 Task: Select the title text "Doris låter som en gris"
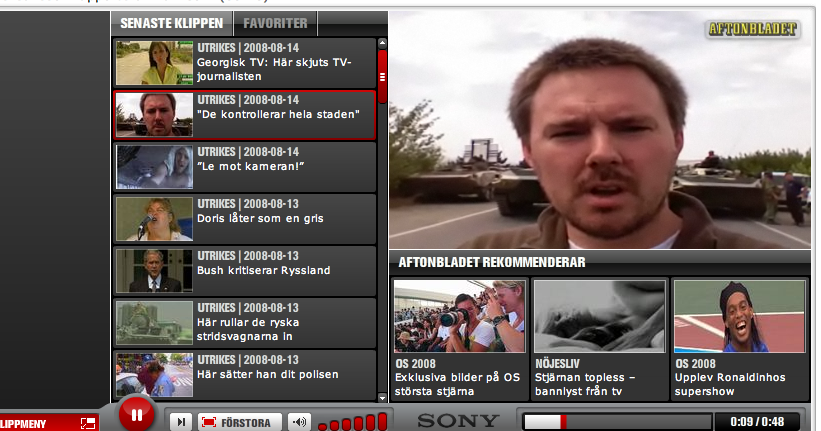coord(260,218)
